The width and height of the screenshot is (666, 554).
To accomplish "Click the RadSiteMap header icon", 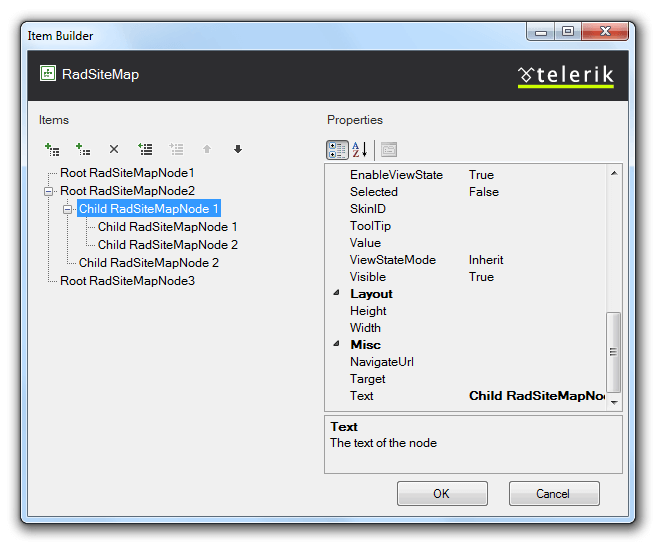I will [48, 73].
